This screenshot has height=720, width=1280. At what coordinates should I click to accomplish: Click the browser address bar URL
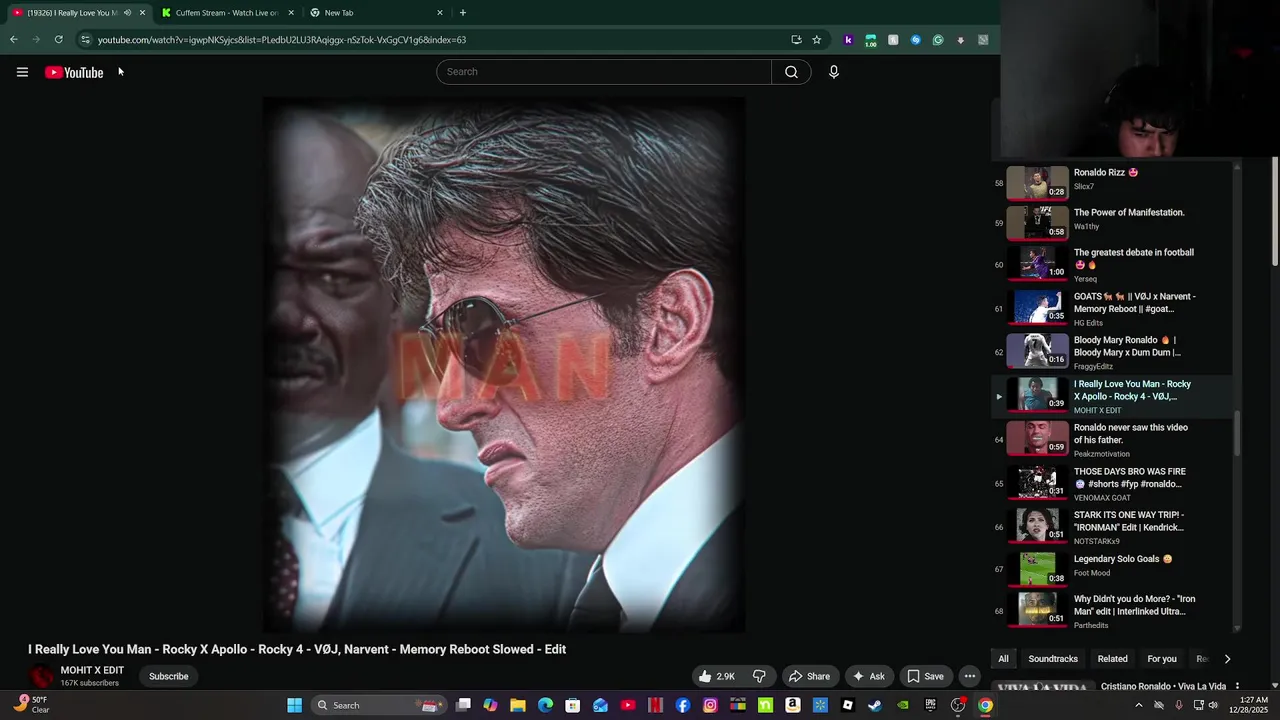click(282, 40)
